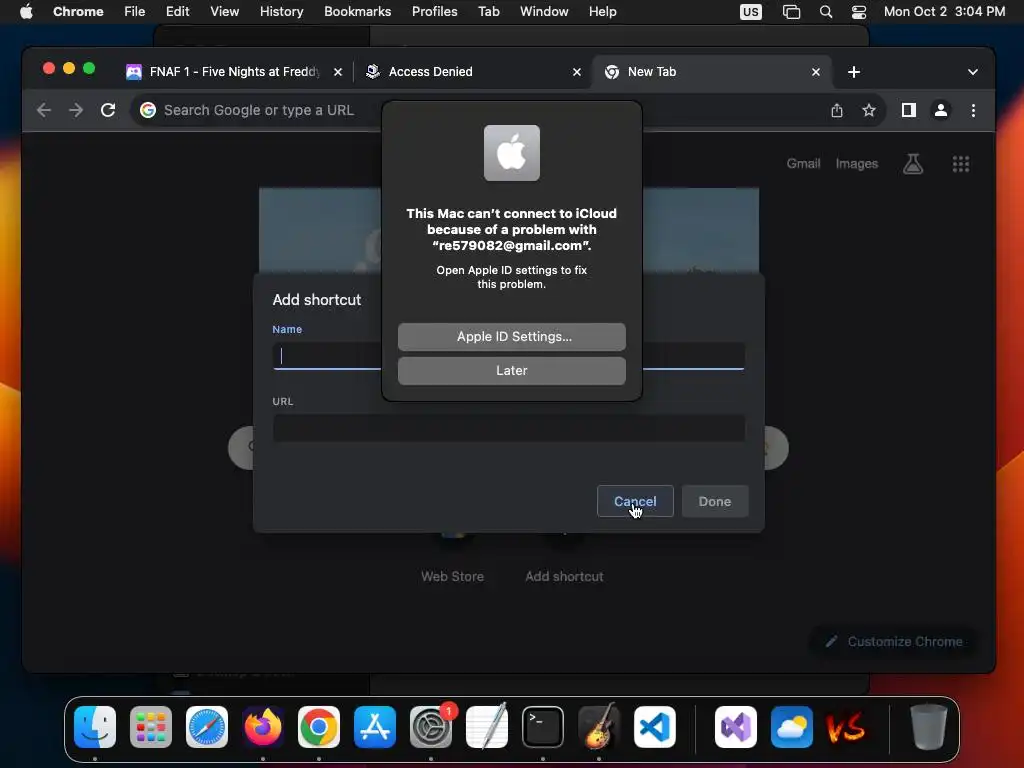Close the New Tab tab
This screenshot has width=1024, height=768.
click(x=816, y=72)
